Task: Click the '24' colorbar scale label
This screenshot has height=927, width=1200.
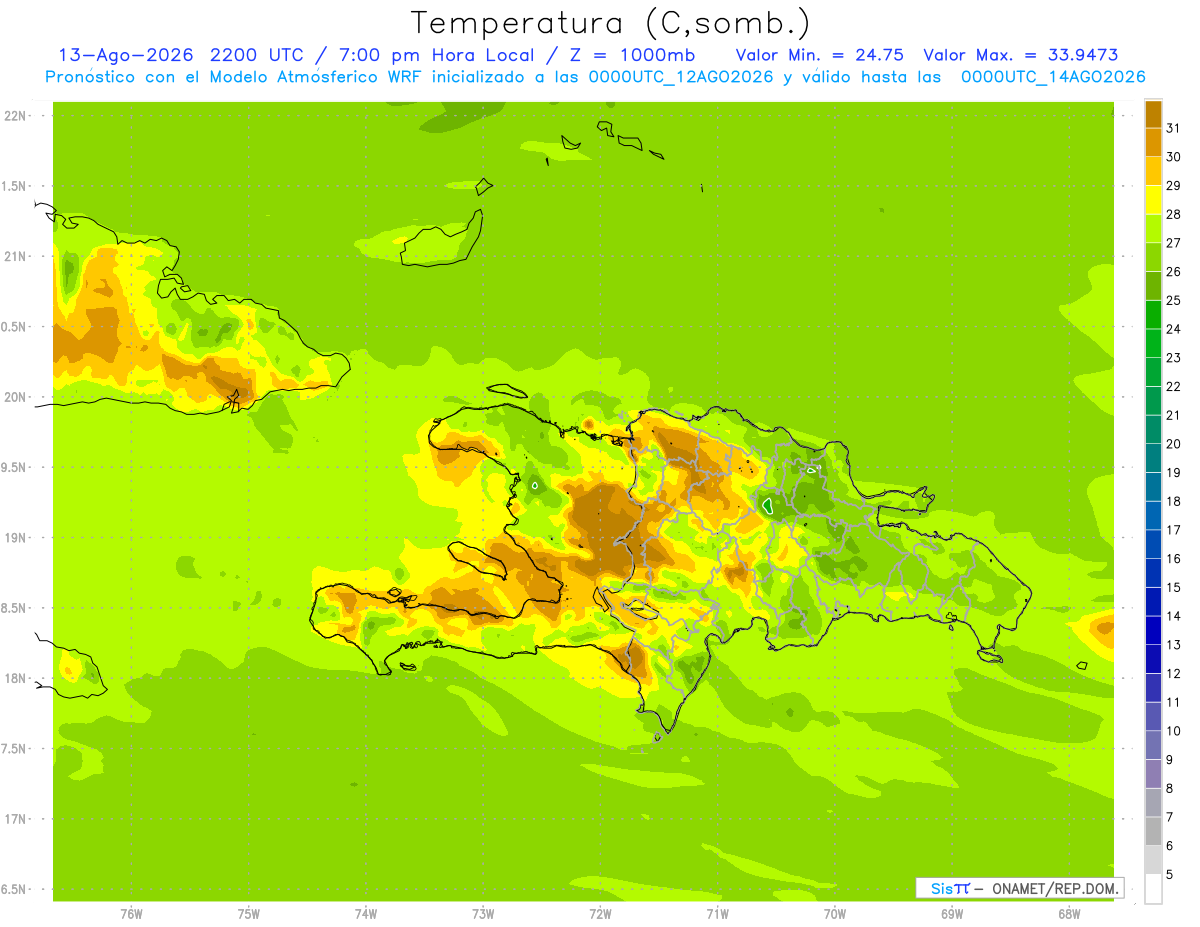Action: coord(1174,329)
